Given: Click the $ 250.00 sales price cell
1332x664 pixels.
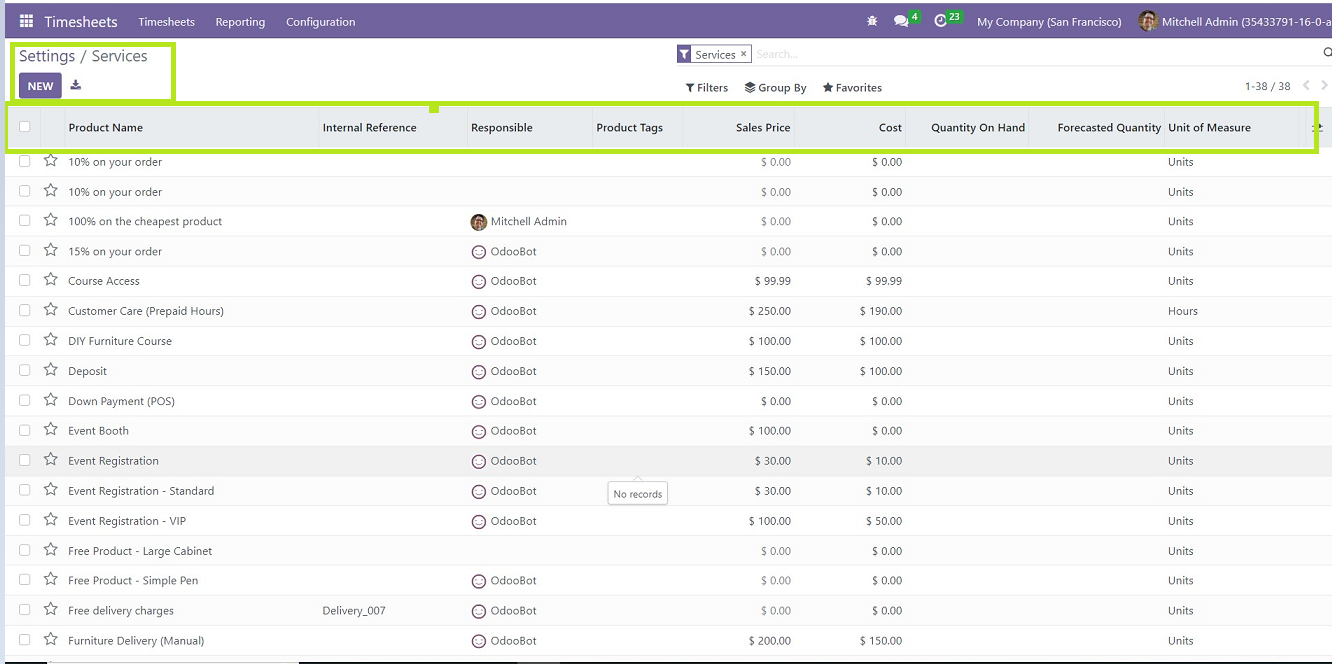Looking at the screenshot, I should click(769, 311).
